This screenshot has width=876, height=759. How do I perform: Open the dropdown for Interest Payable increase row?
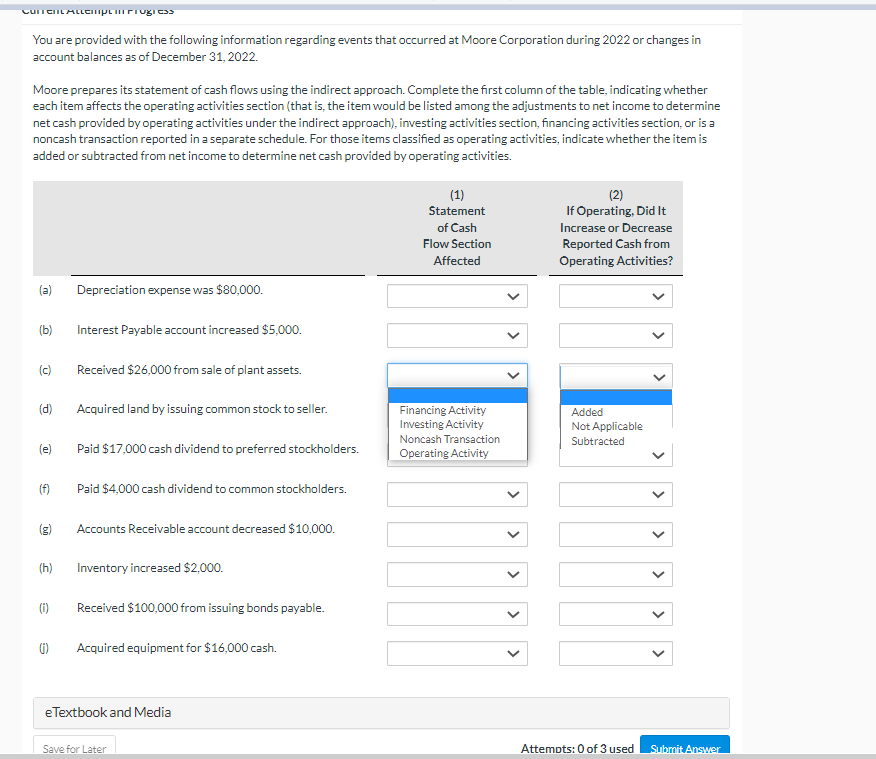(x=456, y=335)
